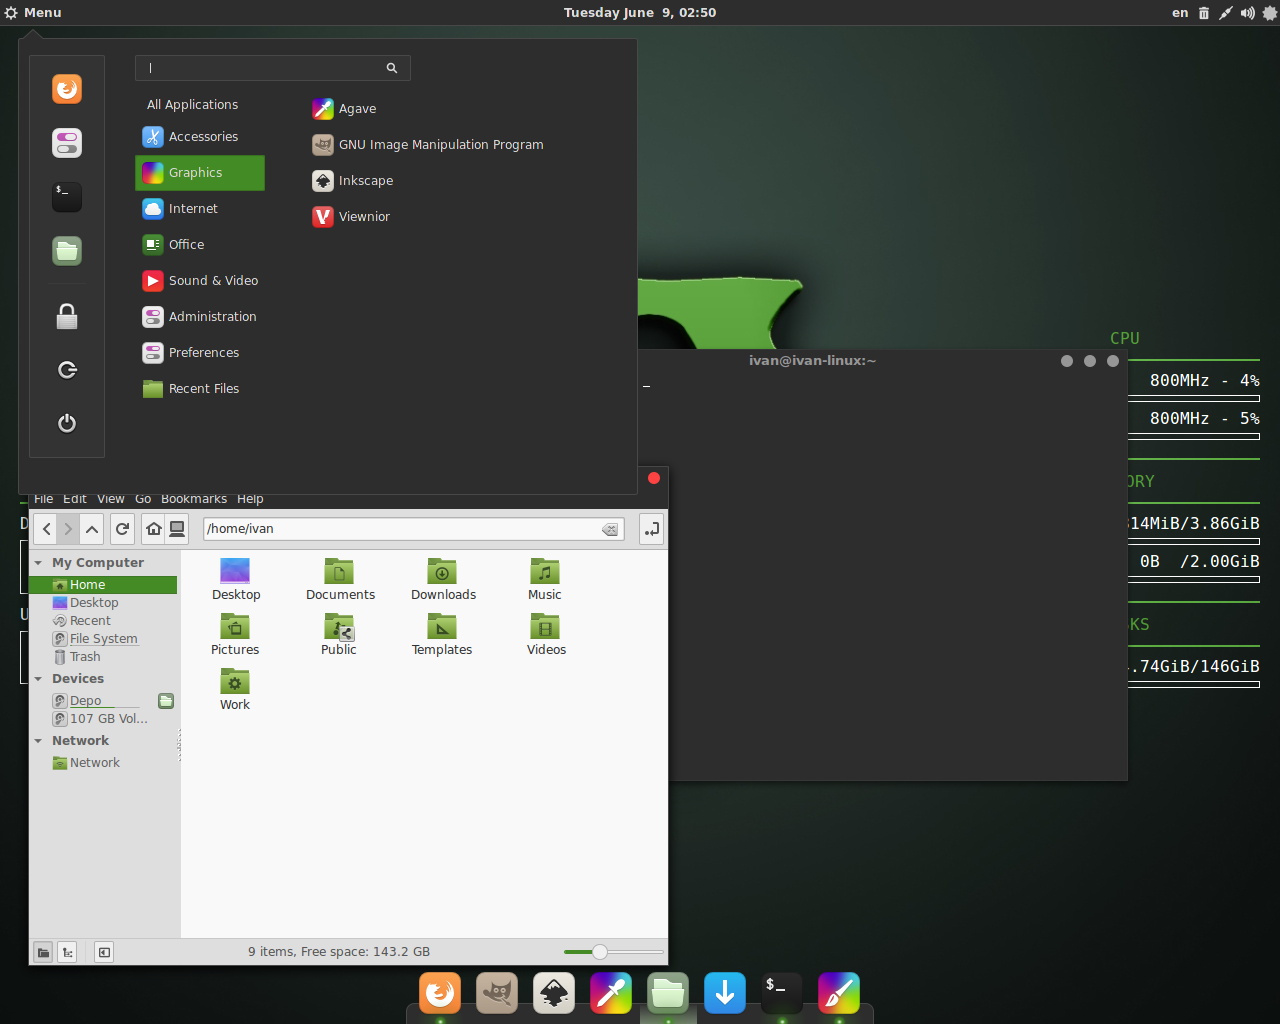Hide the sidebar via status bar icon
This screenshot has height=1024, width=1280.
pyautogui.click(x=104, y=952)
